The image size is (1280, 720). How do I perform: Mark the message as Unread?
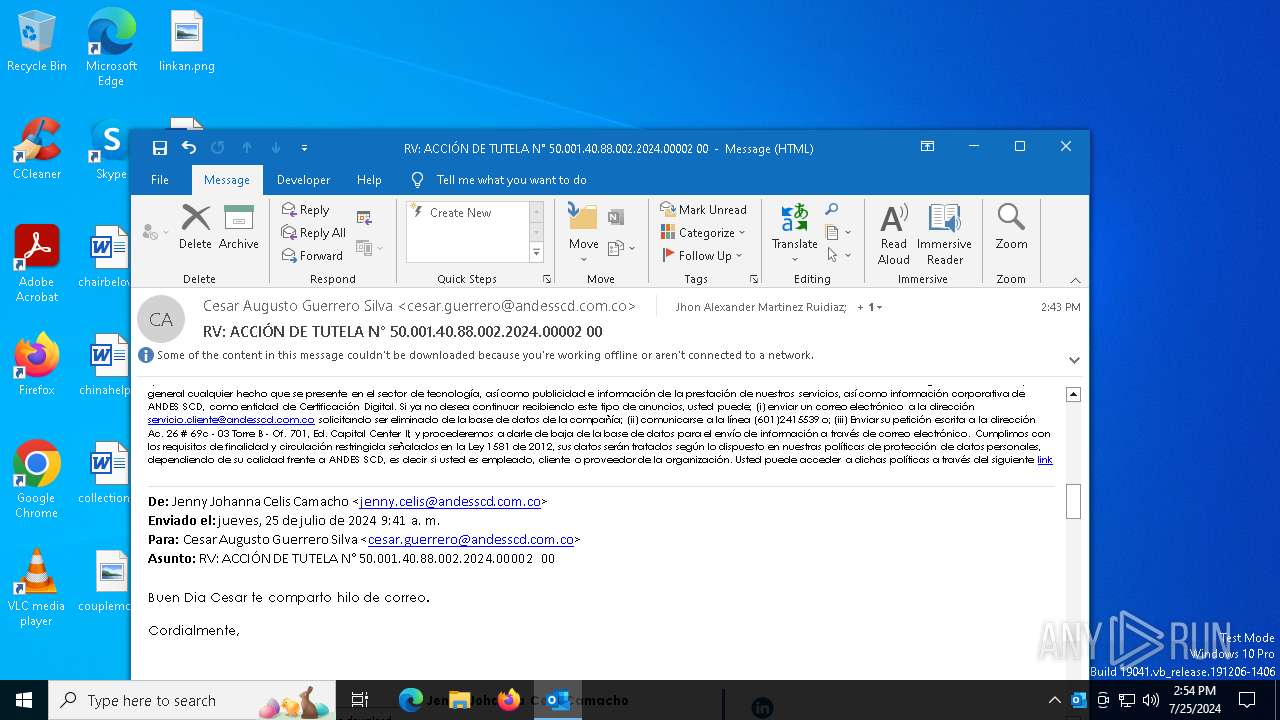[x=703, y=210]
